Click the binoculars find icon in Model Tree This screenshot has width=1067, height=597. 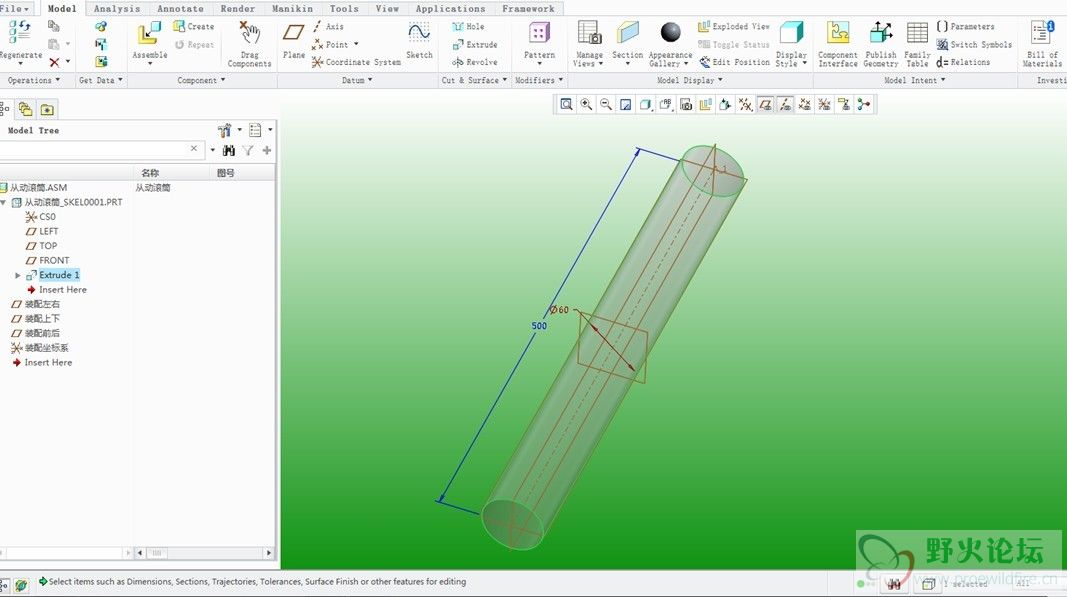pyautogui.click(x=229, y=150)
